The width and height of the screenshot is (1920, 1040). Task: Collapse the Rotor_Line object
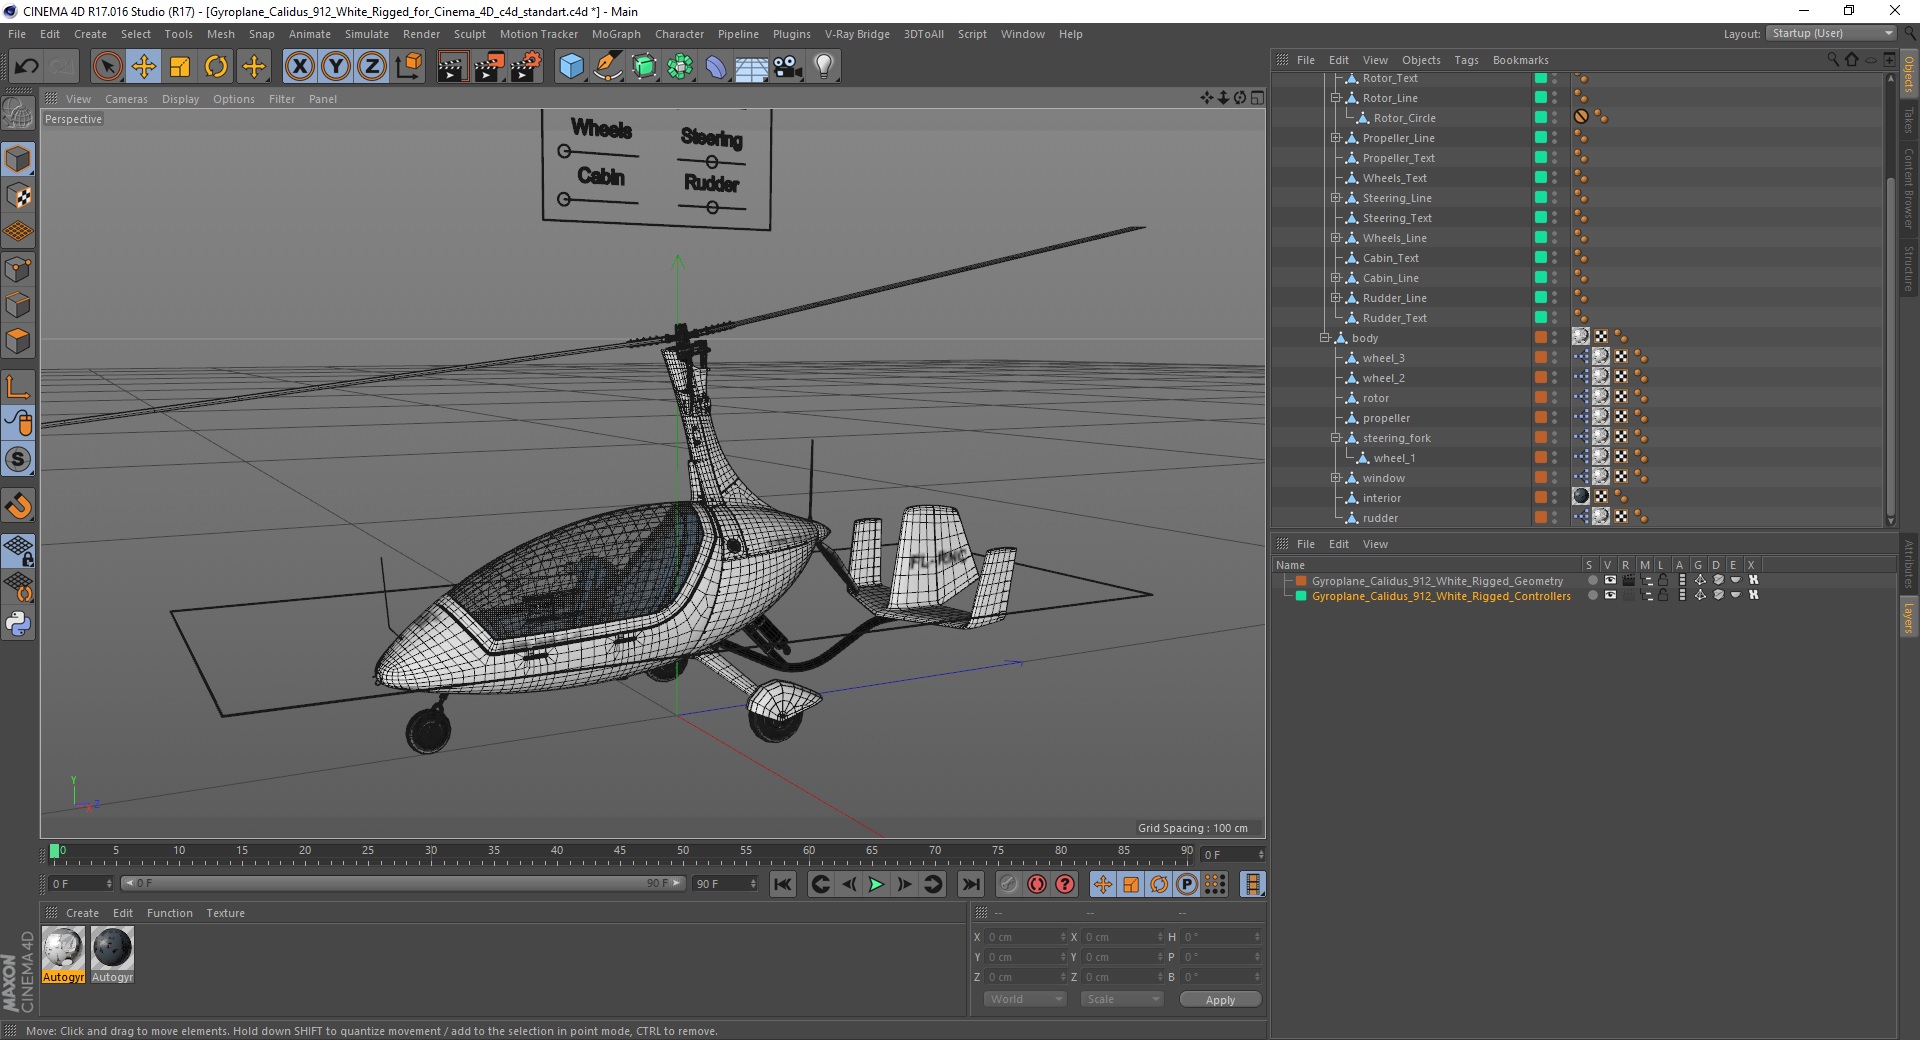[x=1335, y=98]
